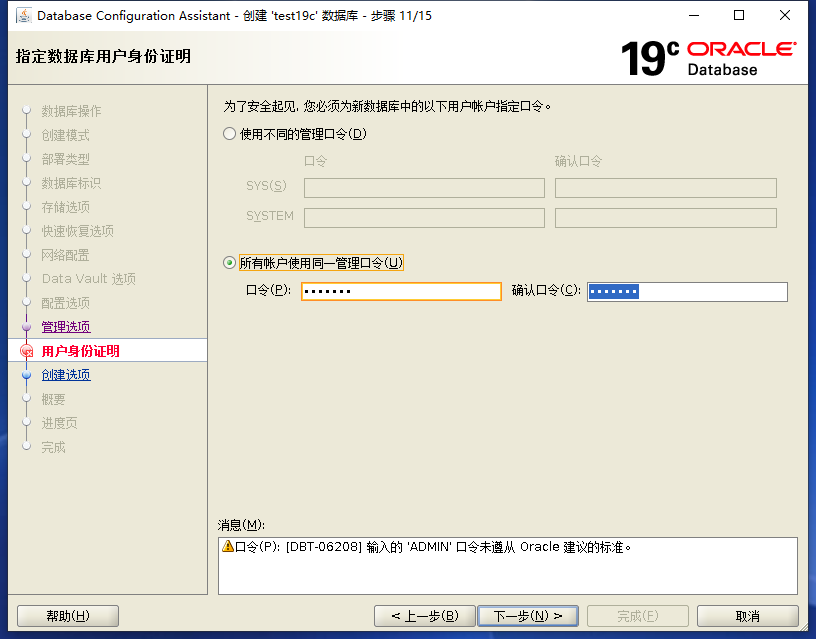Click the 进度页 step label
Viewport: 816px width, 639px height.
pyautogui.click(x=59, y=423)
